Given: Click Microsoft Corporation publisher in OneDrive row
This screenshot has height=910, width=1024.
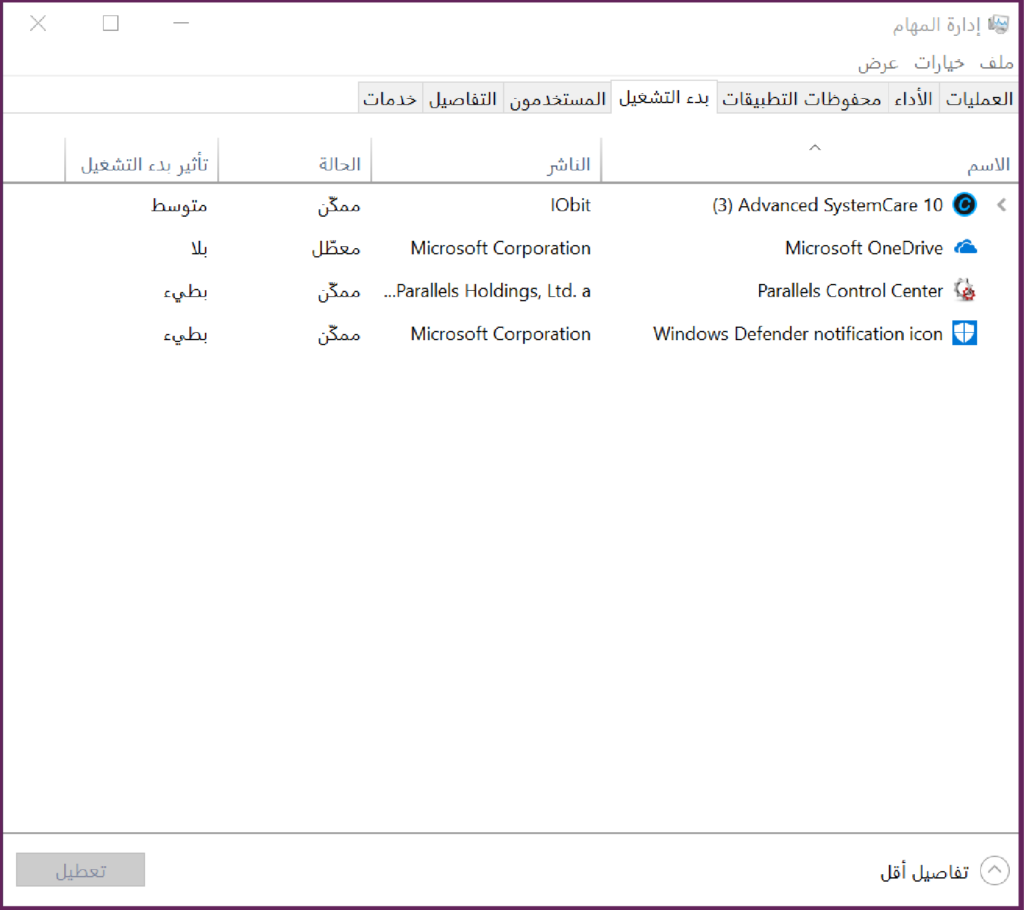Looking at the screenshot, I should point(500,248).
